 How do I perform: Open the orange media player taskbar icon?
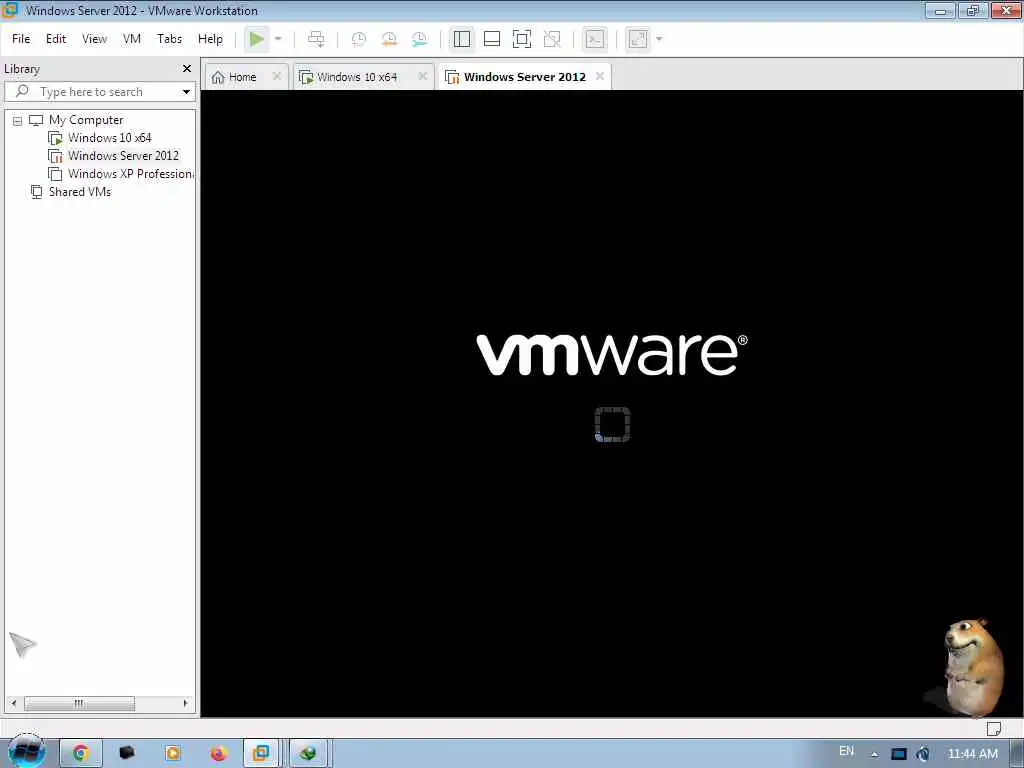172,754
